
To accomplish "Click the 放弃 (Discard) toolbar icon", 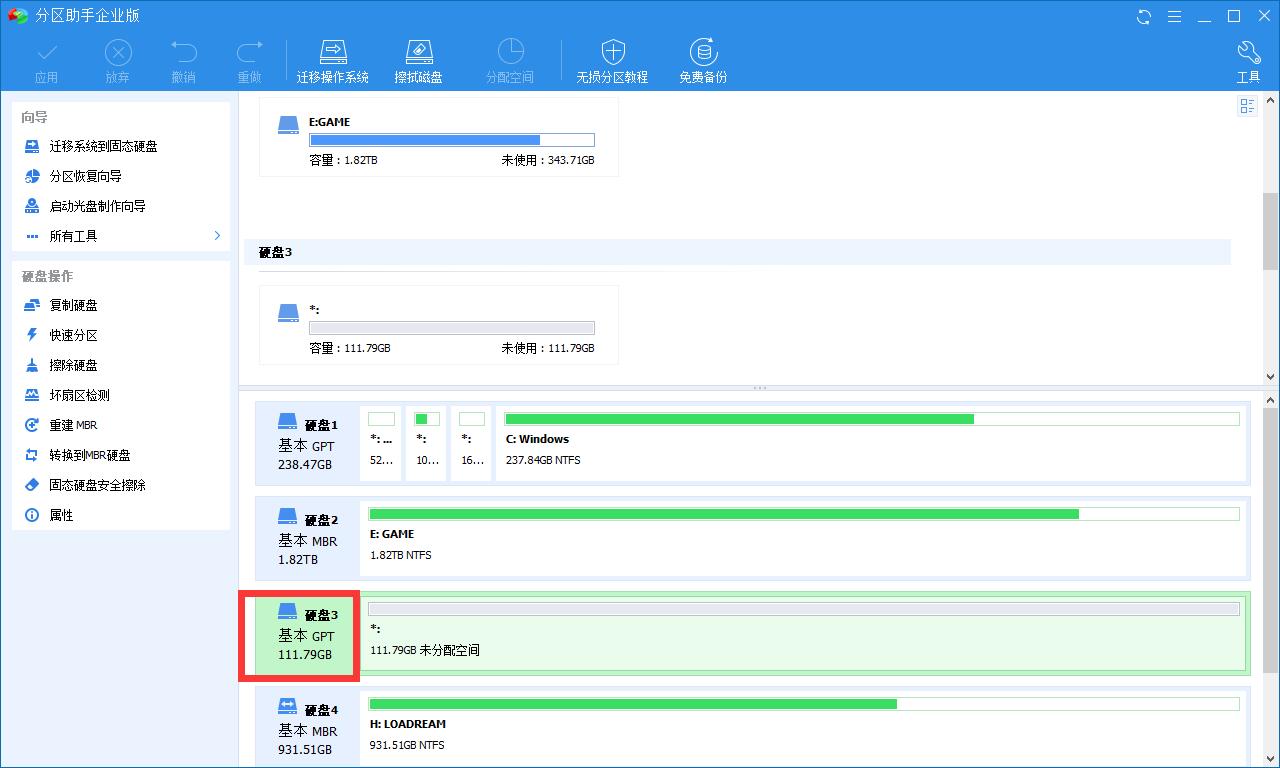I will click(118, 62).
